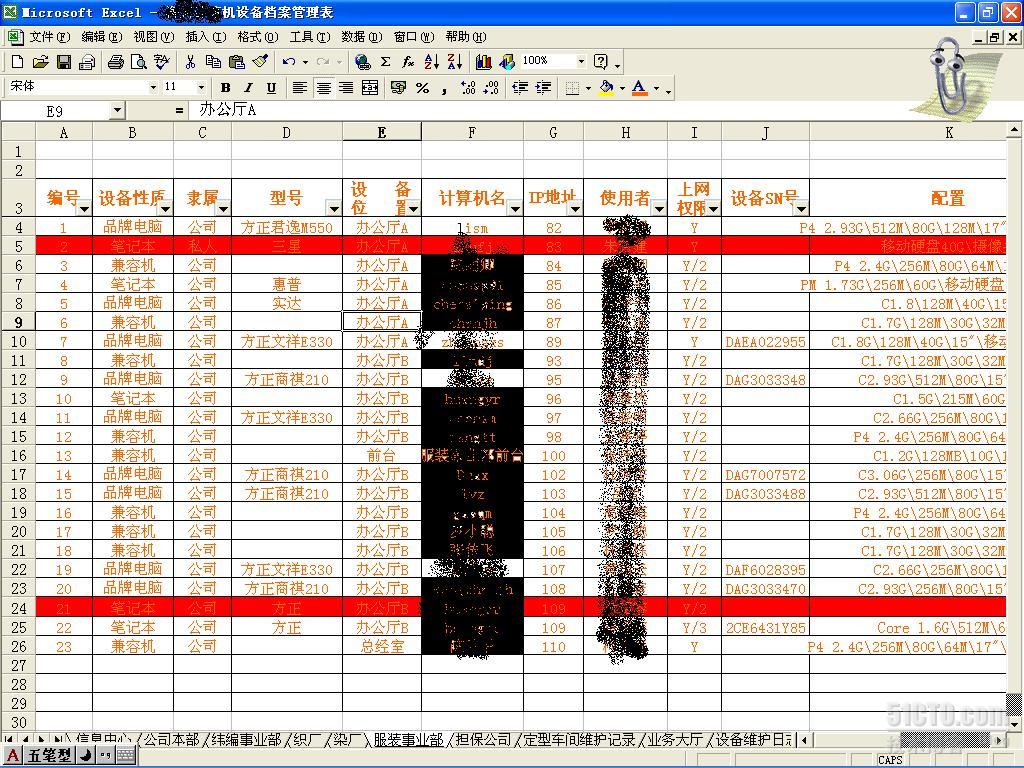
Task: Run the Spelling check icon
Action: point(161,62)
